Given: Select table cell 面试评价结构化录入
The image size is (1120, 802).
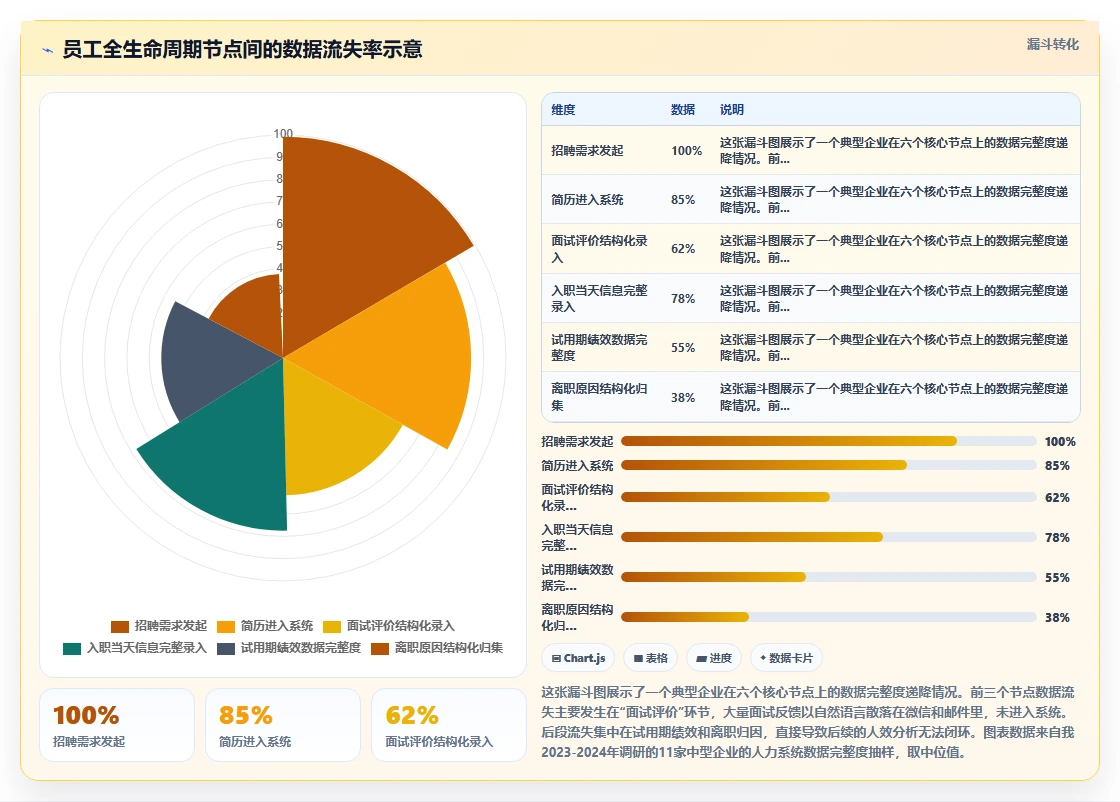Looking at the screenshot, I should pyautogui.click(x=600, y=249).
